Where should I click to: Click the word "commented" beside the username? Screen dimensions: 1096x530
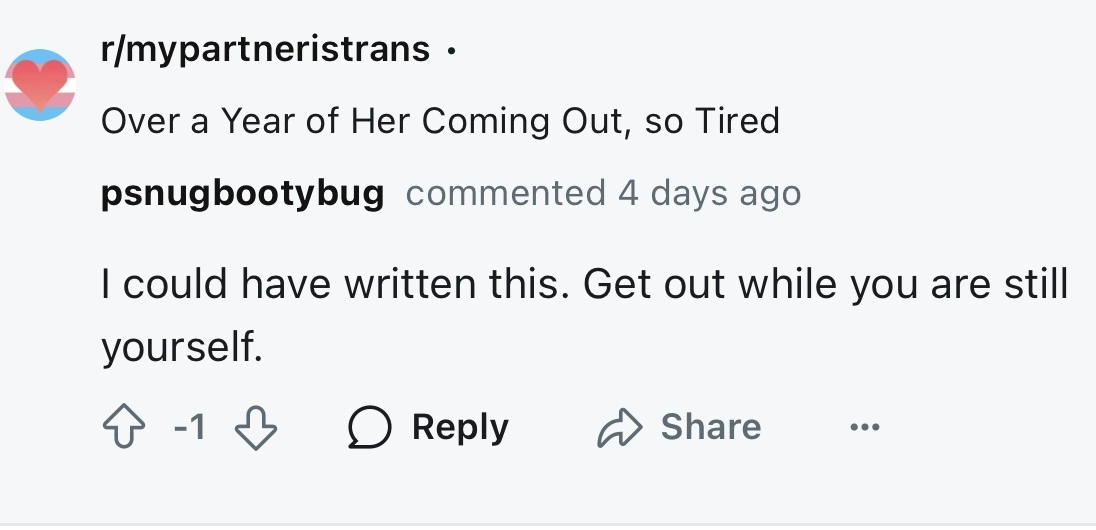click(x=505, y=193)
